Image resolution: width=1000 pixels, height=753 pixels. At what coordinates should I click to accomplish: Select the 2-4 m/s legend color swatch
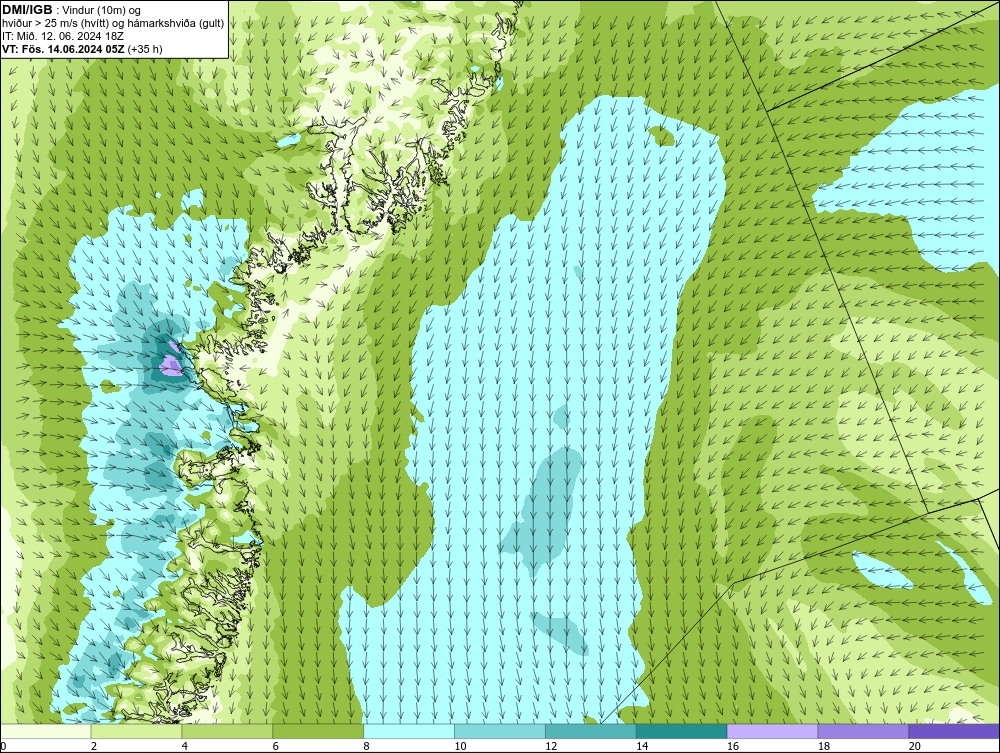pos(136,731)
